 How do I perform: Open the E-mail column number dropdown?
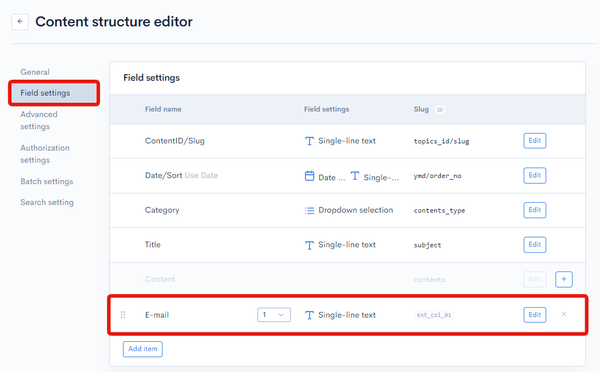click(x=274, y=315)
